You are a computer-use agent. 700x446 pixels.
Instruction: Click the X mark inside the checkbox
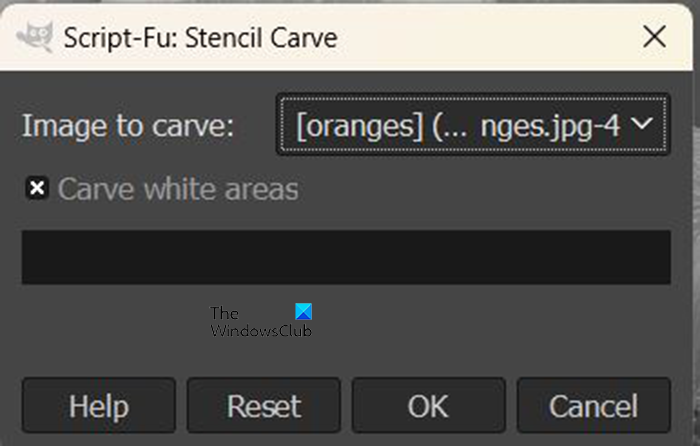37,188
